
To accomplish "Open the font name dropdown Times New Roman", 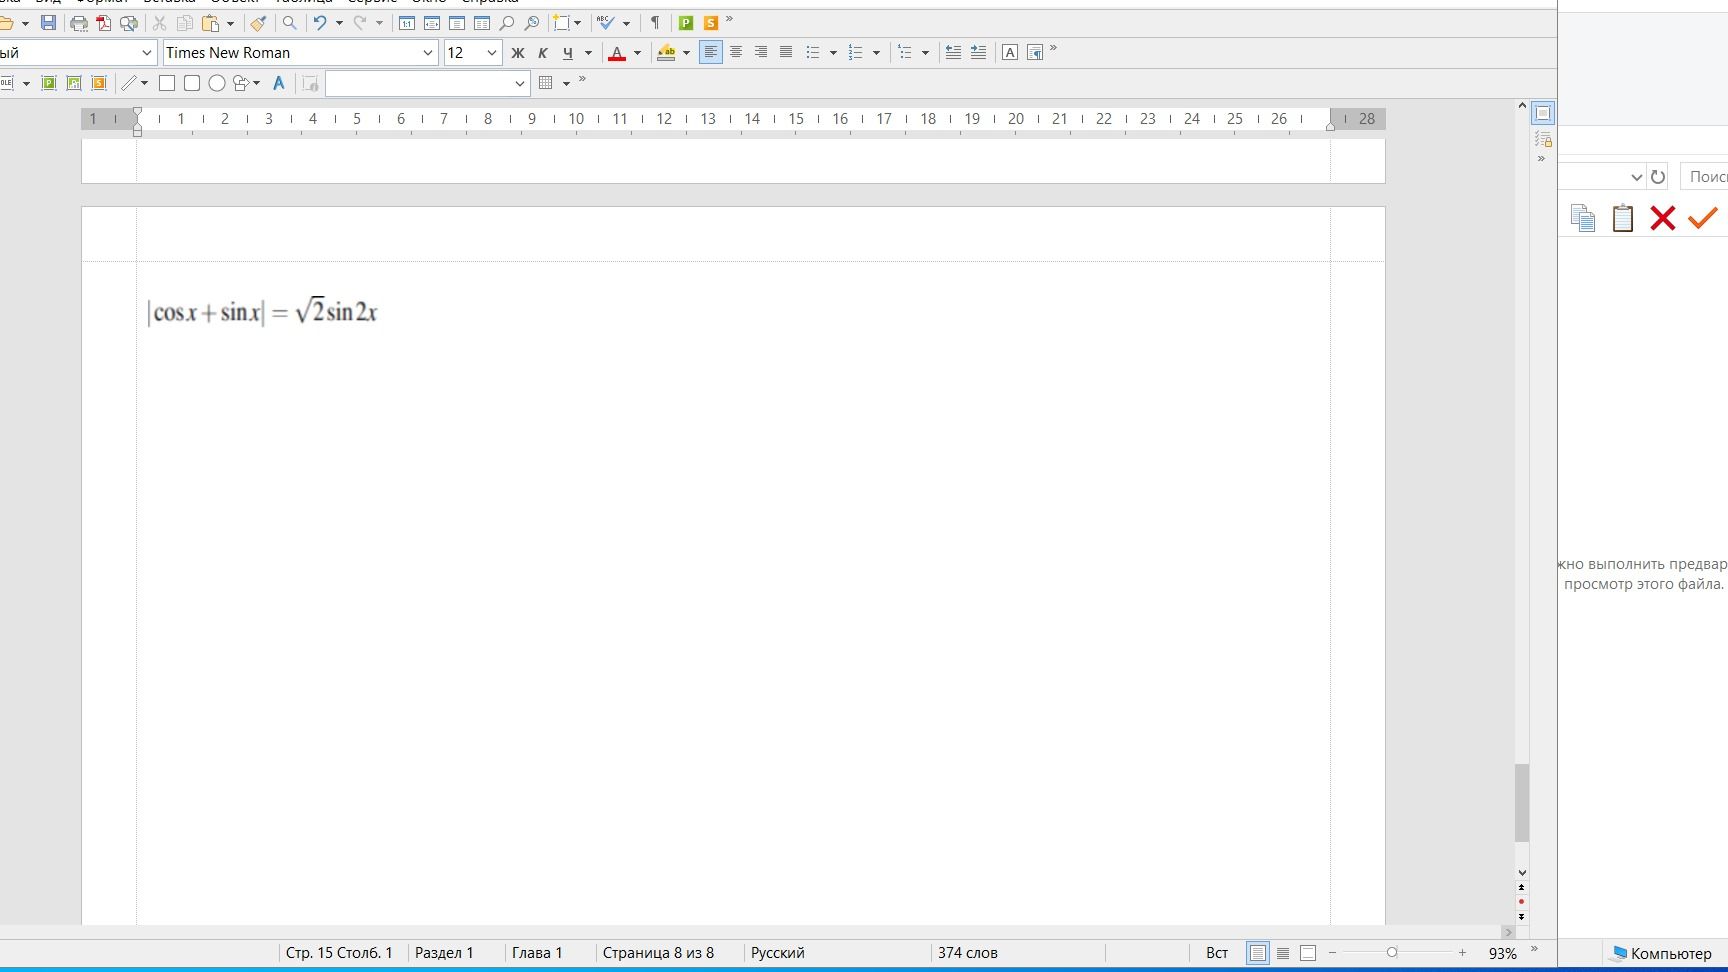I will [428, 53].
